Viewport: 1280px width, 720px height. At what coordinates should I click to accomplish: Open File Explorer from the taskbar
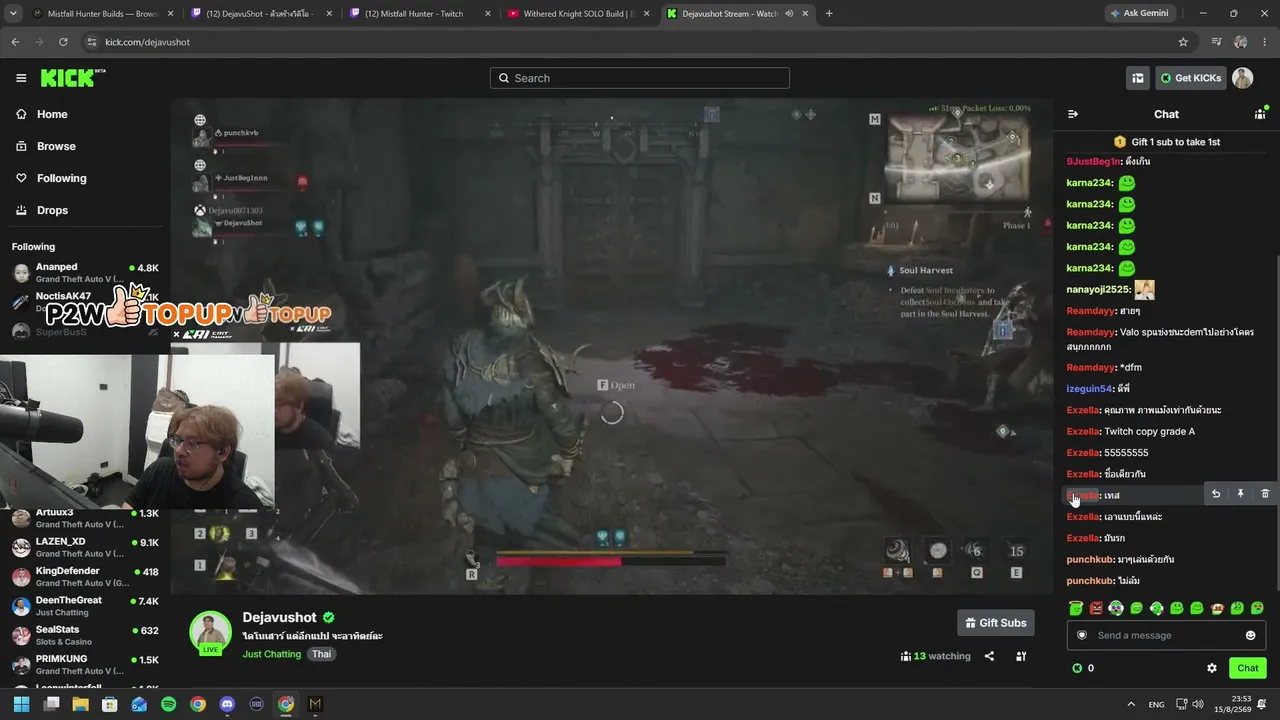[x=80, y=704]
